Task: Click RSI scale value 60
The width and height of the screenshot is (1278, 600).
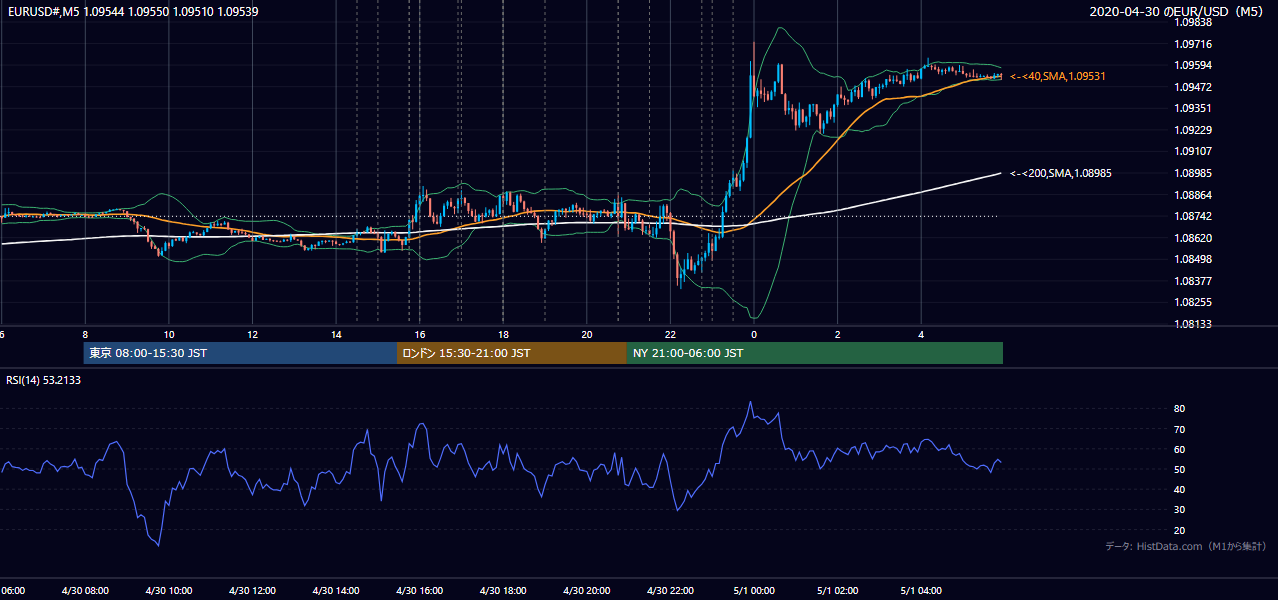Action: tap(1179, 449)
